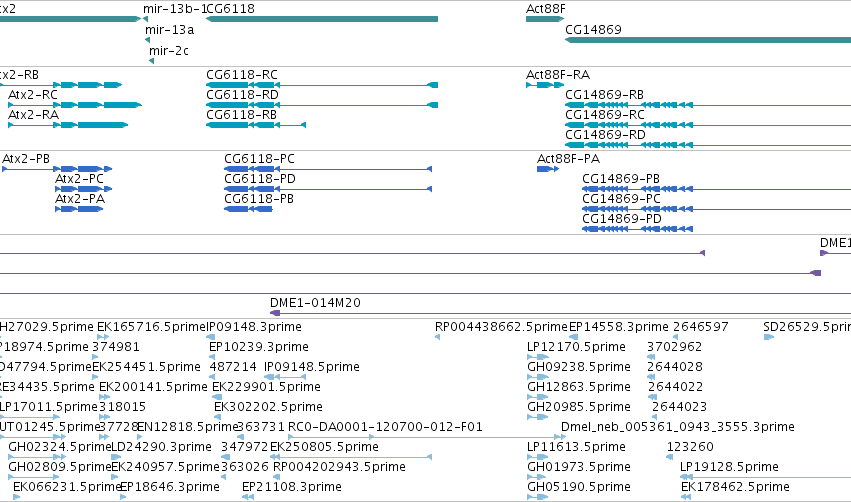The height and width of the screenshot is (502, 851).
Task: Select the DME1-014M20 clone feature
Action: [560, 313]
